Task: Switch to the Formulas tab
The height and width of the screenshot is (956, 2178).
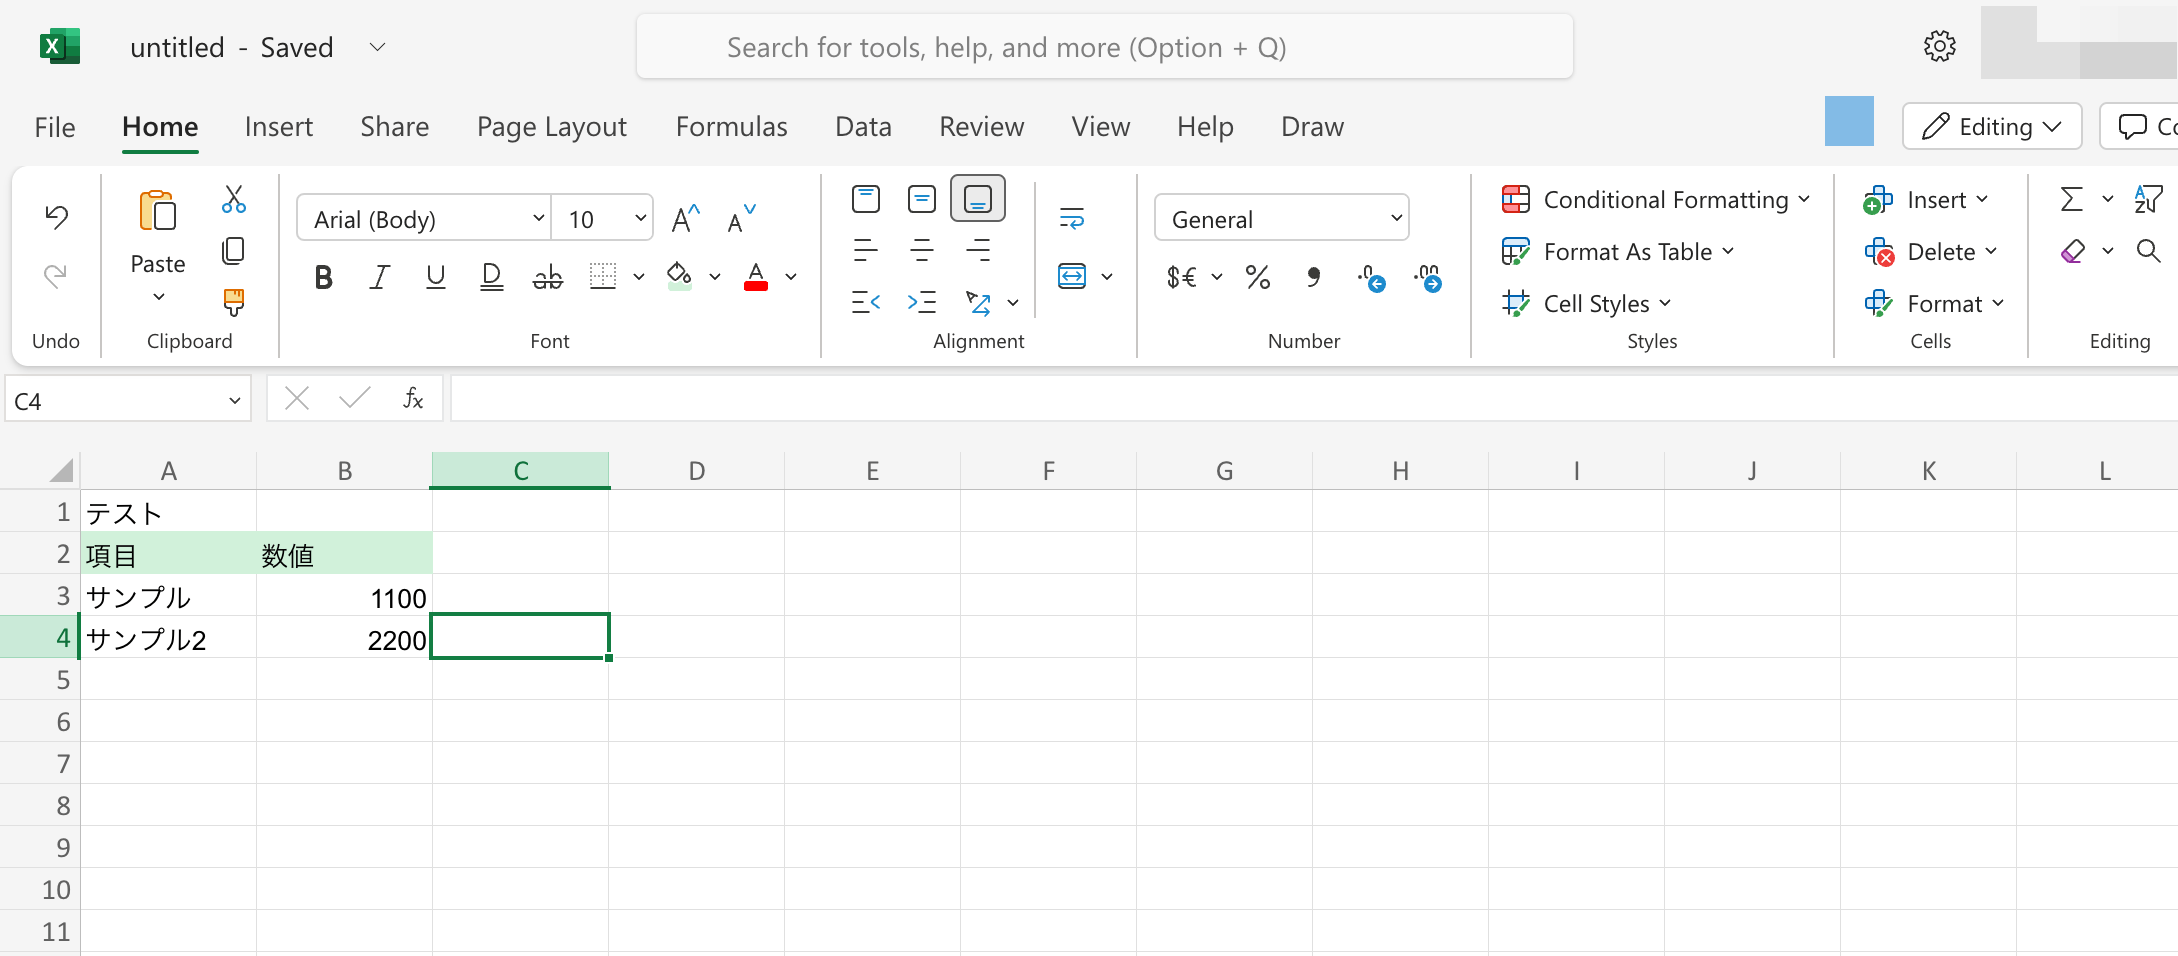Action: pos(731,127)
